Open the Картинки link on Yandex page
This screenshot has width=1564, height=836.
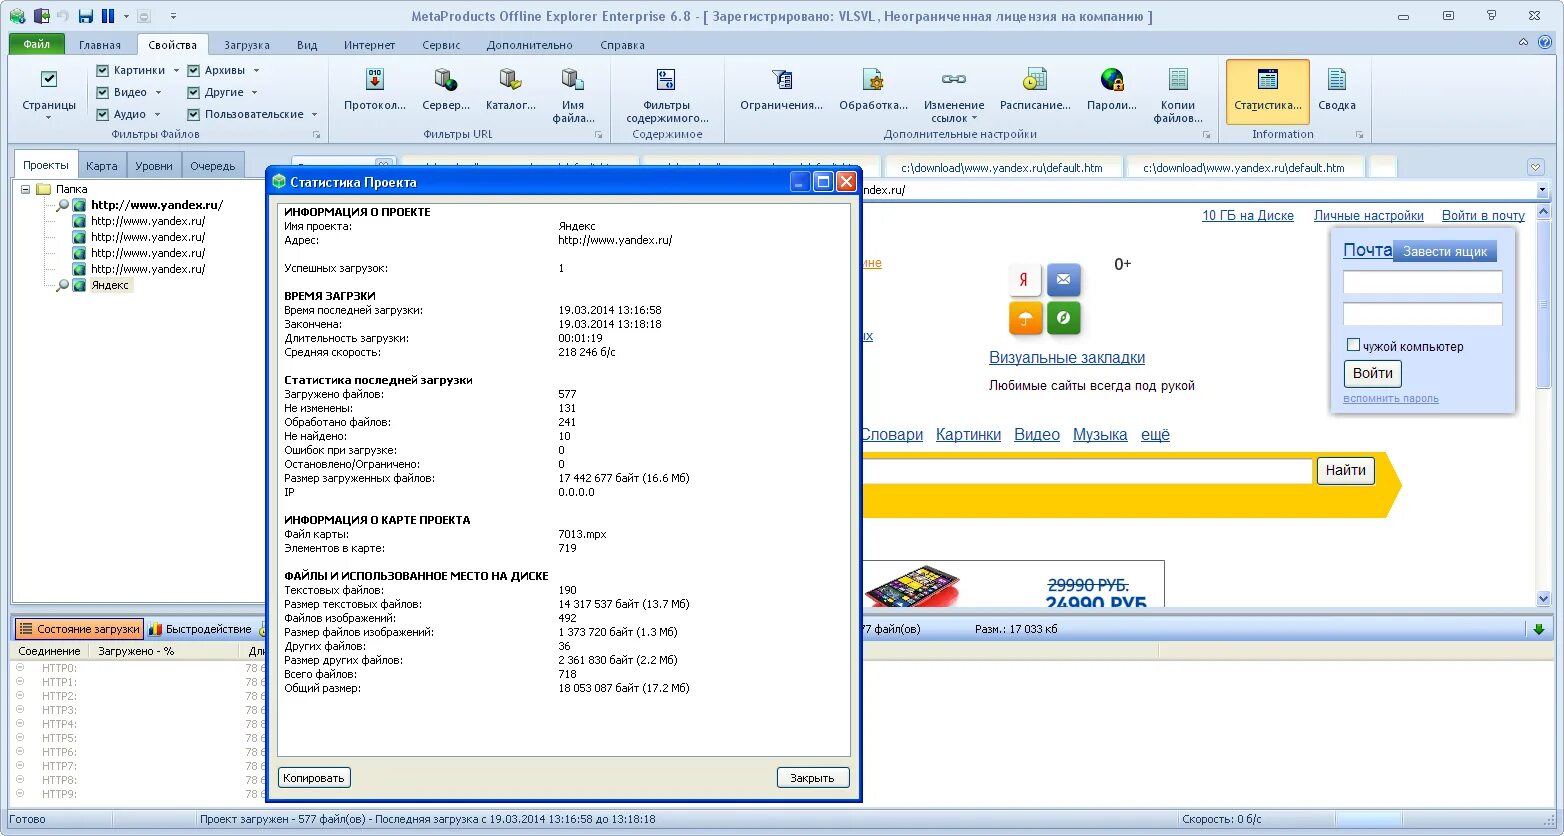[x=968, y=434]
